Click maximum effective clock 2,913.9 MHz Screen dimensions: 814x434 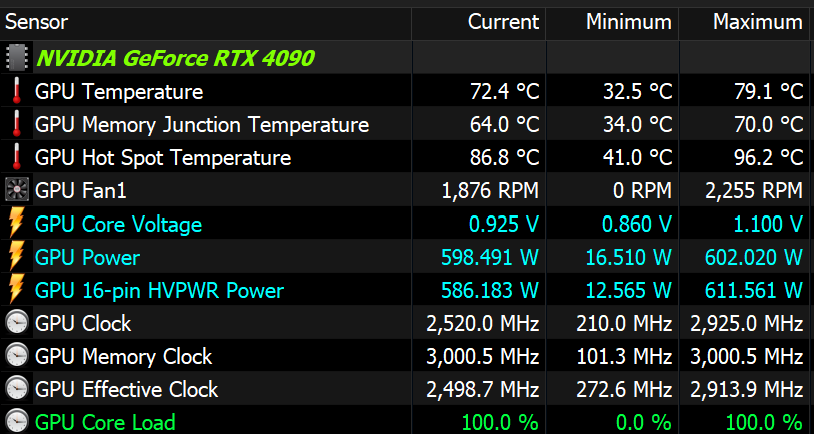point(747,390)
